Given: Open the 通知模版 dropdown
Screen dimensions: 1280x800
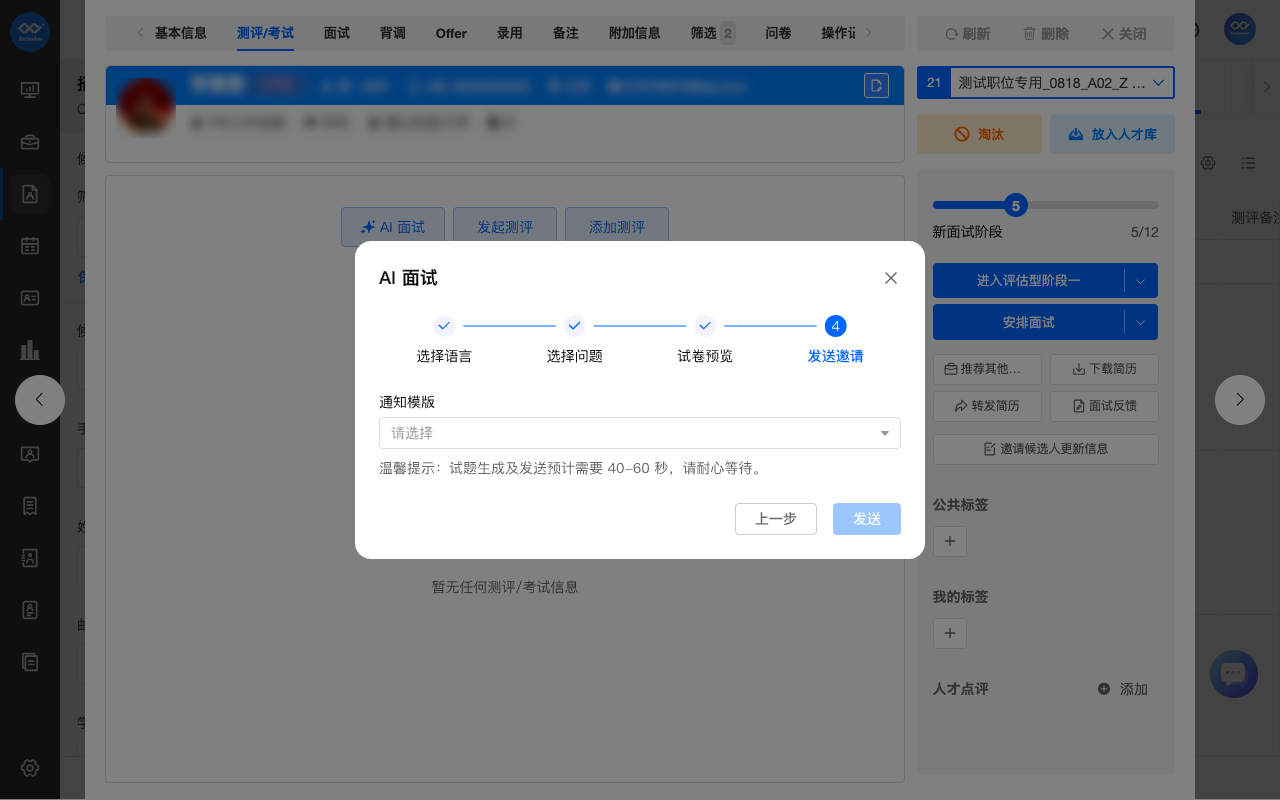Looking at the screenshot, I should pyautogui.click(x=639, y=433).
